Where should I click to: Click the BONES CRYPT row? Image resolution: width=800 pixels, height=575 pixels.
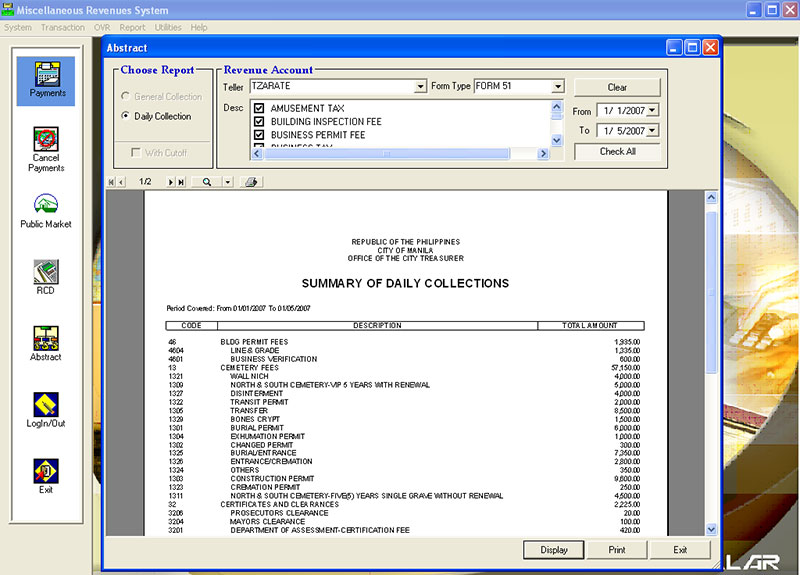pos(404,419)
